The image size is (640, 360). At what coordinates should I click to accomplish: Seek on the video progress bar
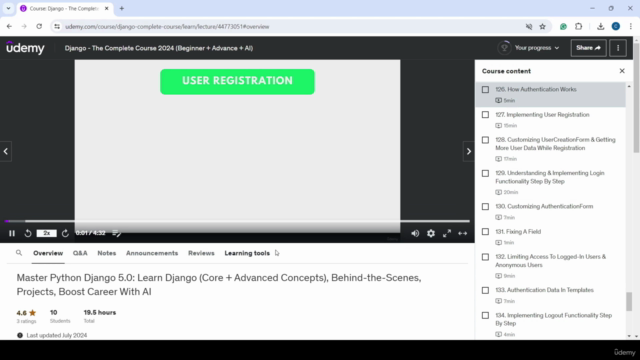(x=237, y=221)
